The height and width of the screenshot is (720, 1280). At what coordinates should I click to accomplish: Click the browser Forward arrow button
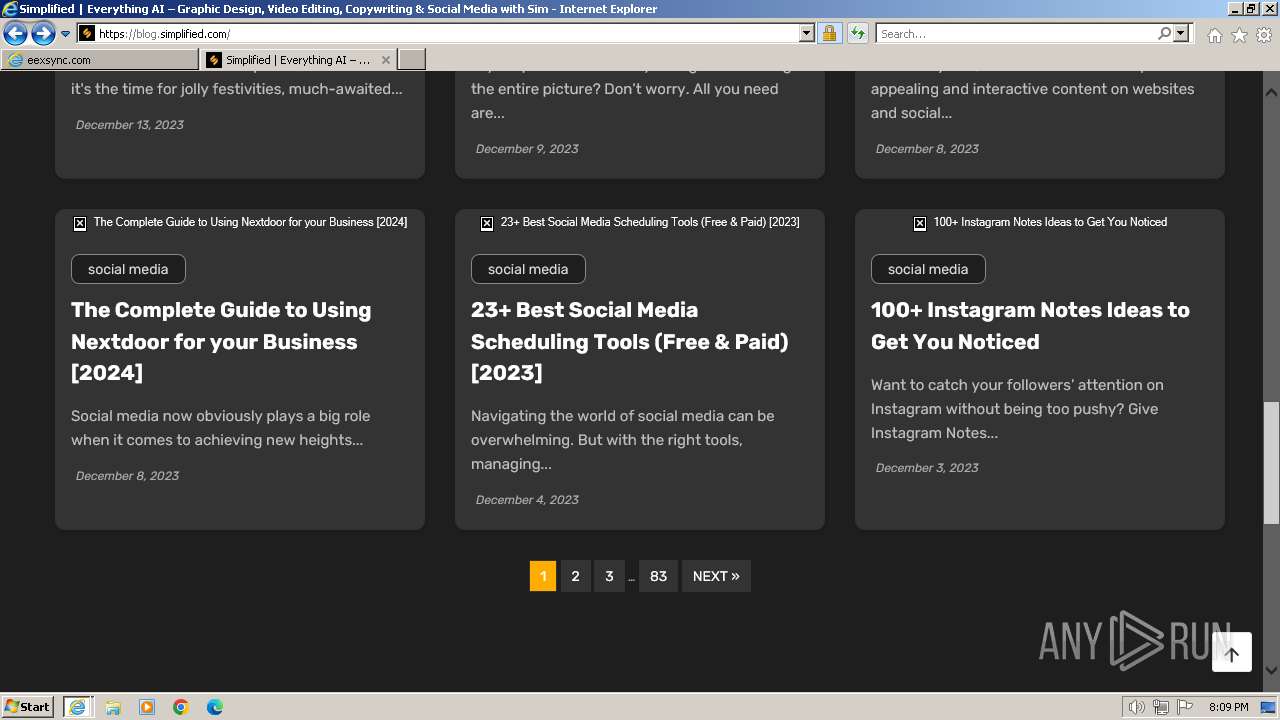click(x=43, y=34)
